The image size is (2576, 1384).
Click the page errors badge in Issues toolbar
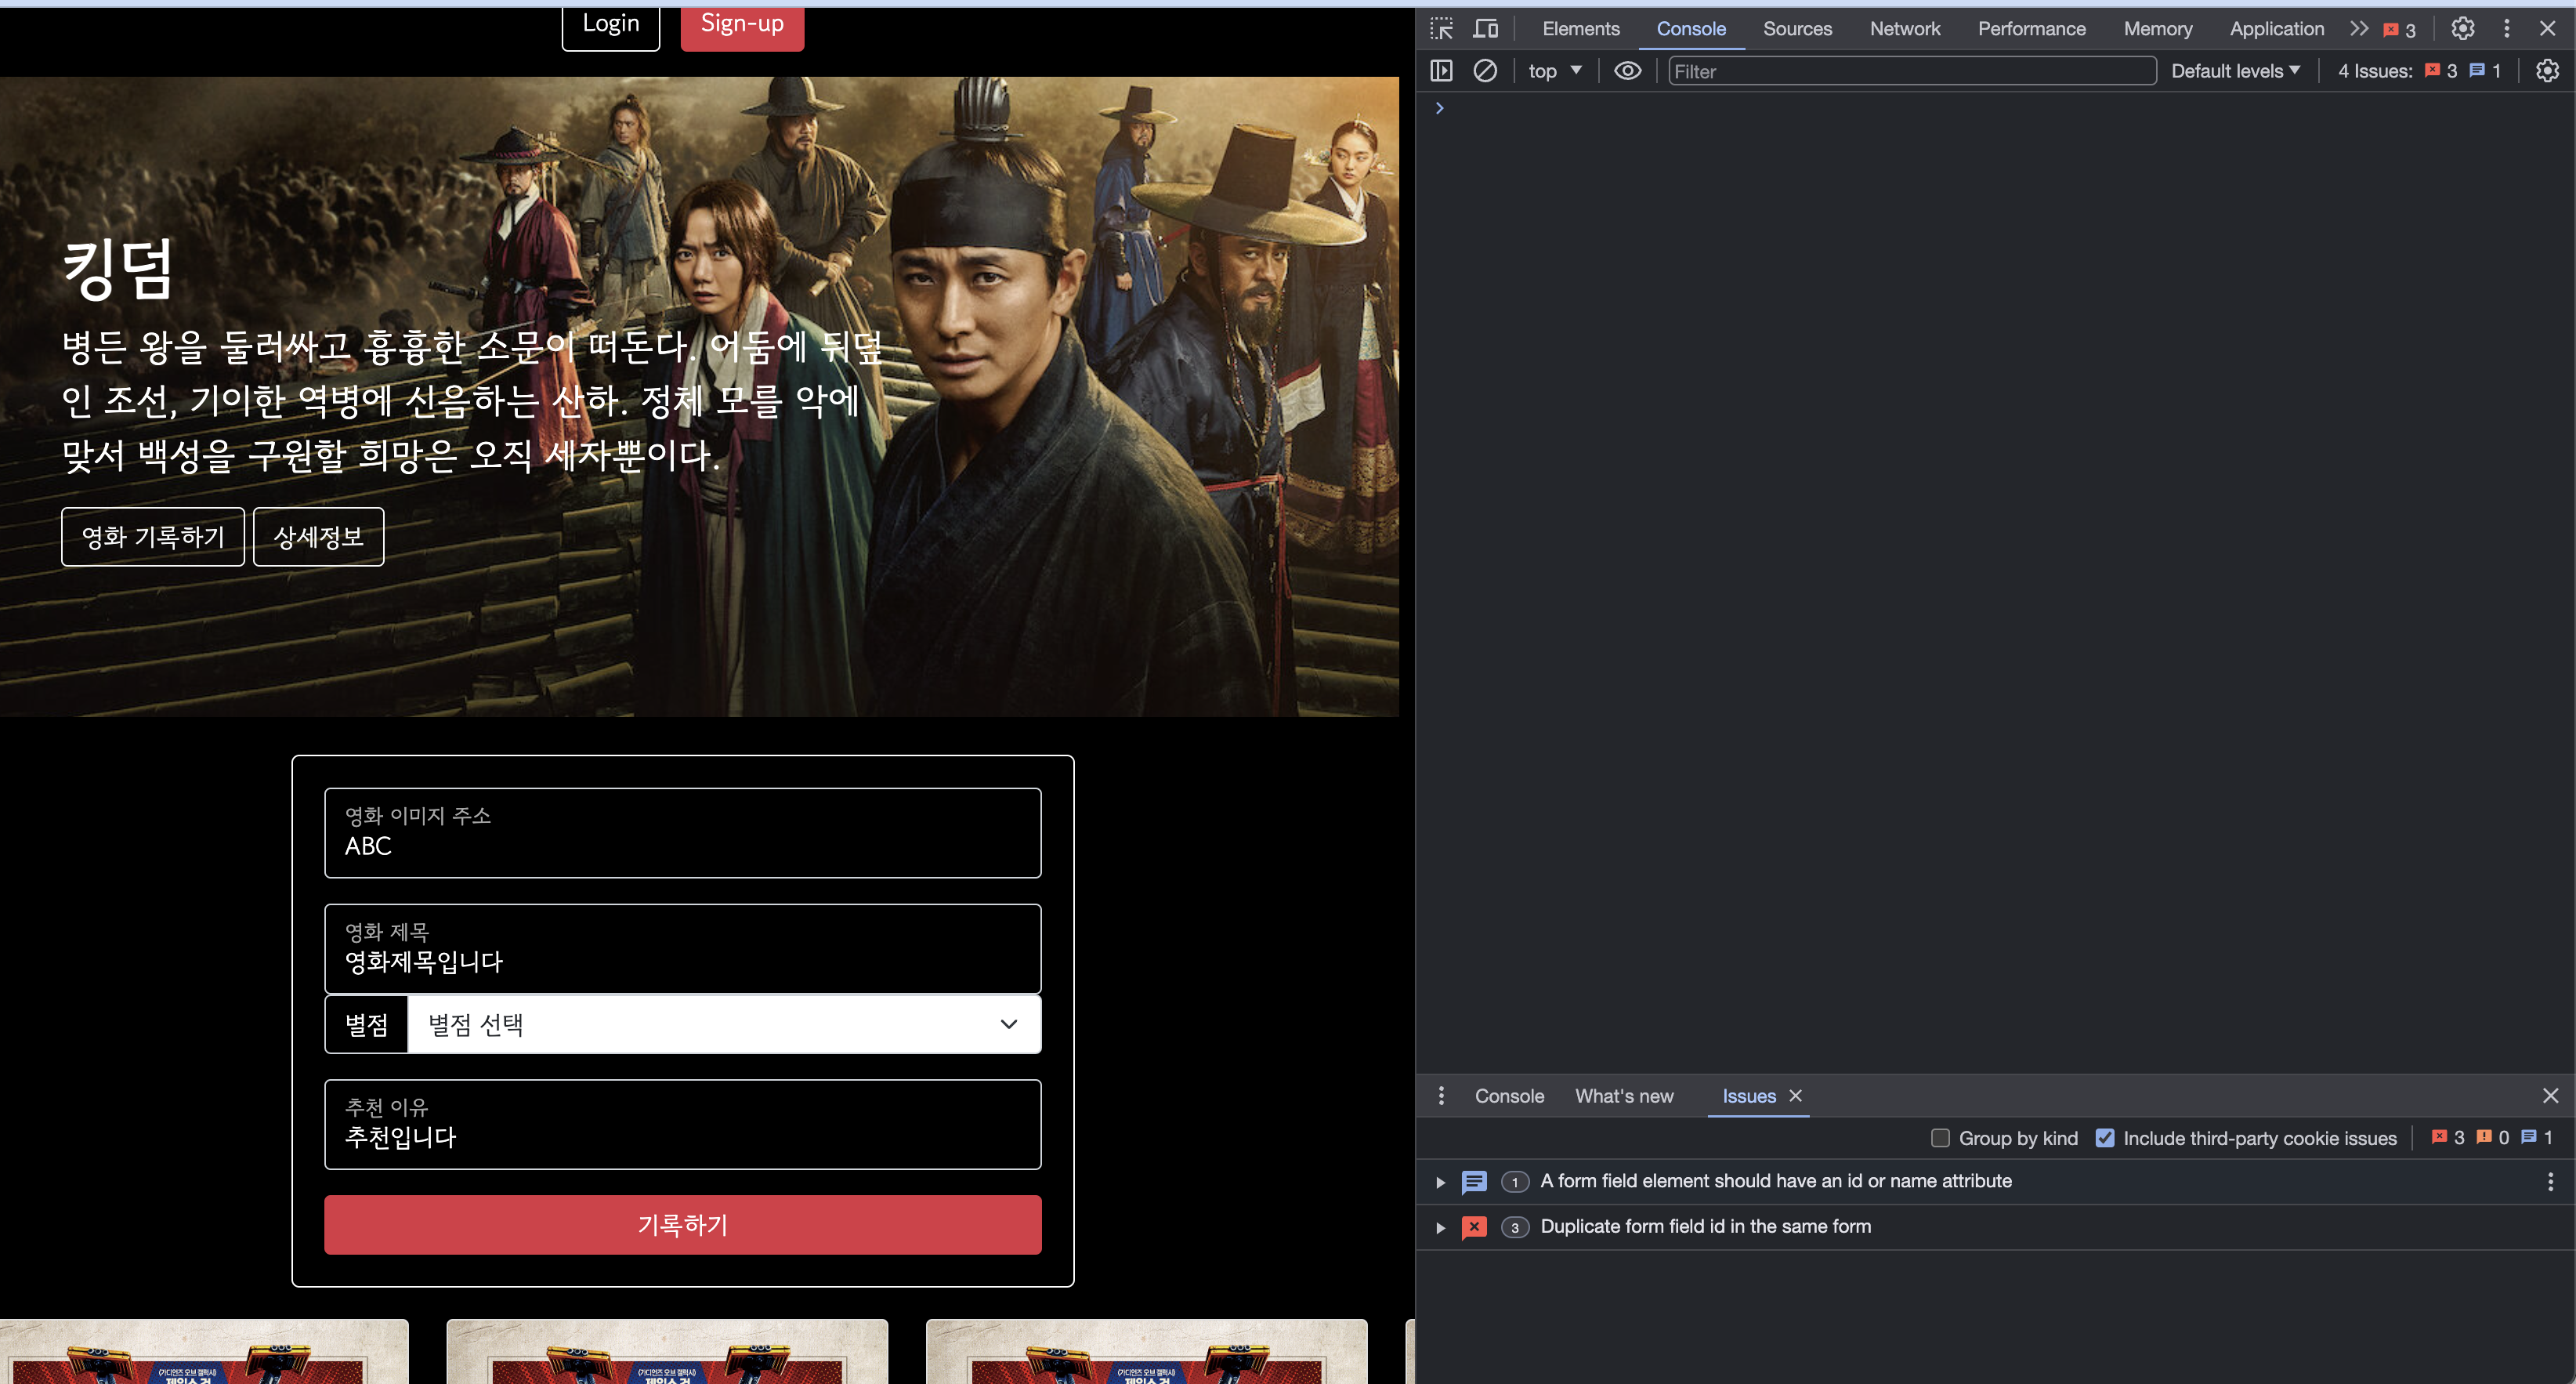point(2448,1138)
